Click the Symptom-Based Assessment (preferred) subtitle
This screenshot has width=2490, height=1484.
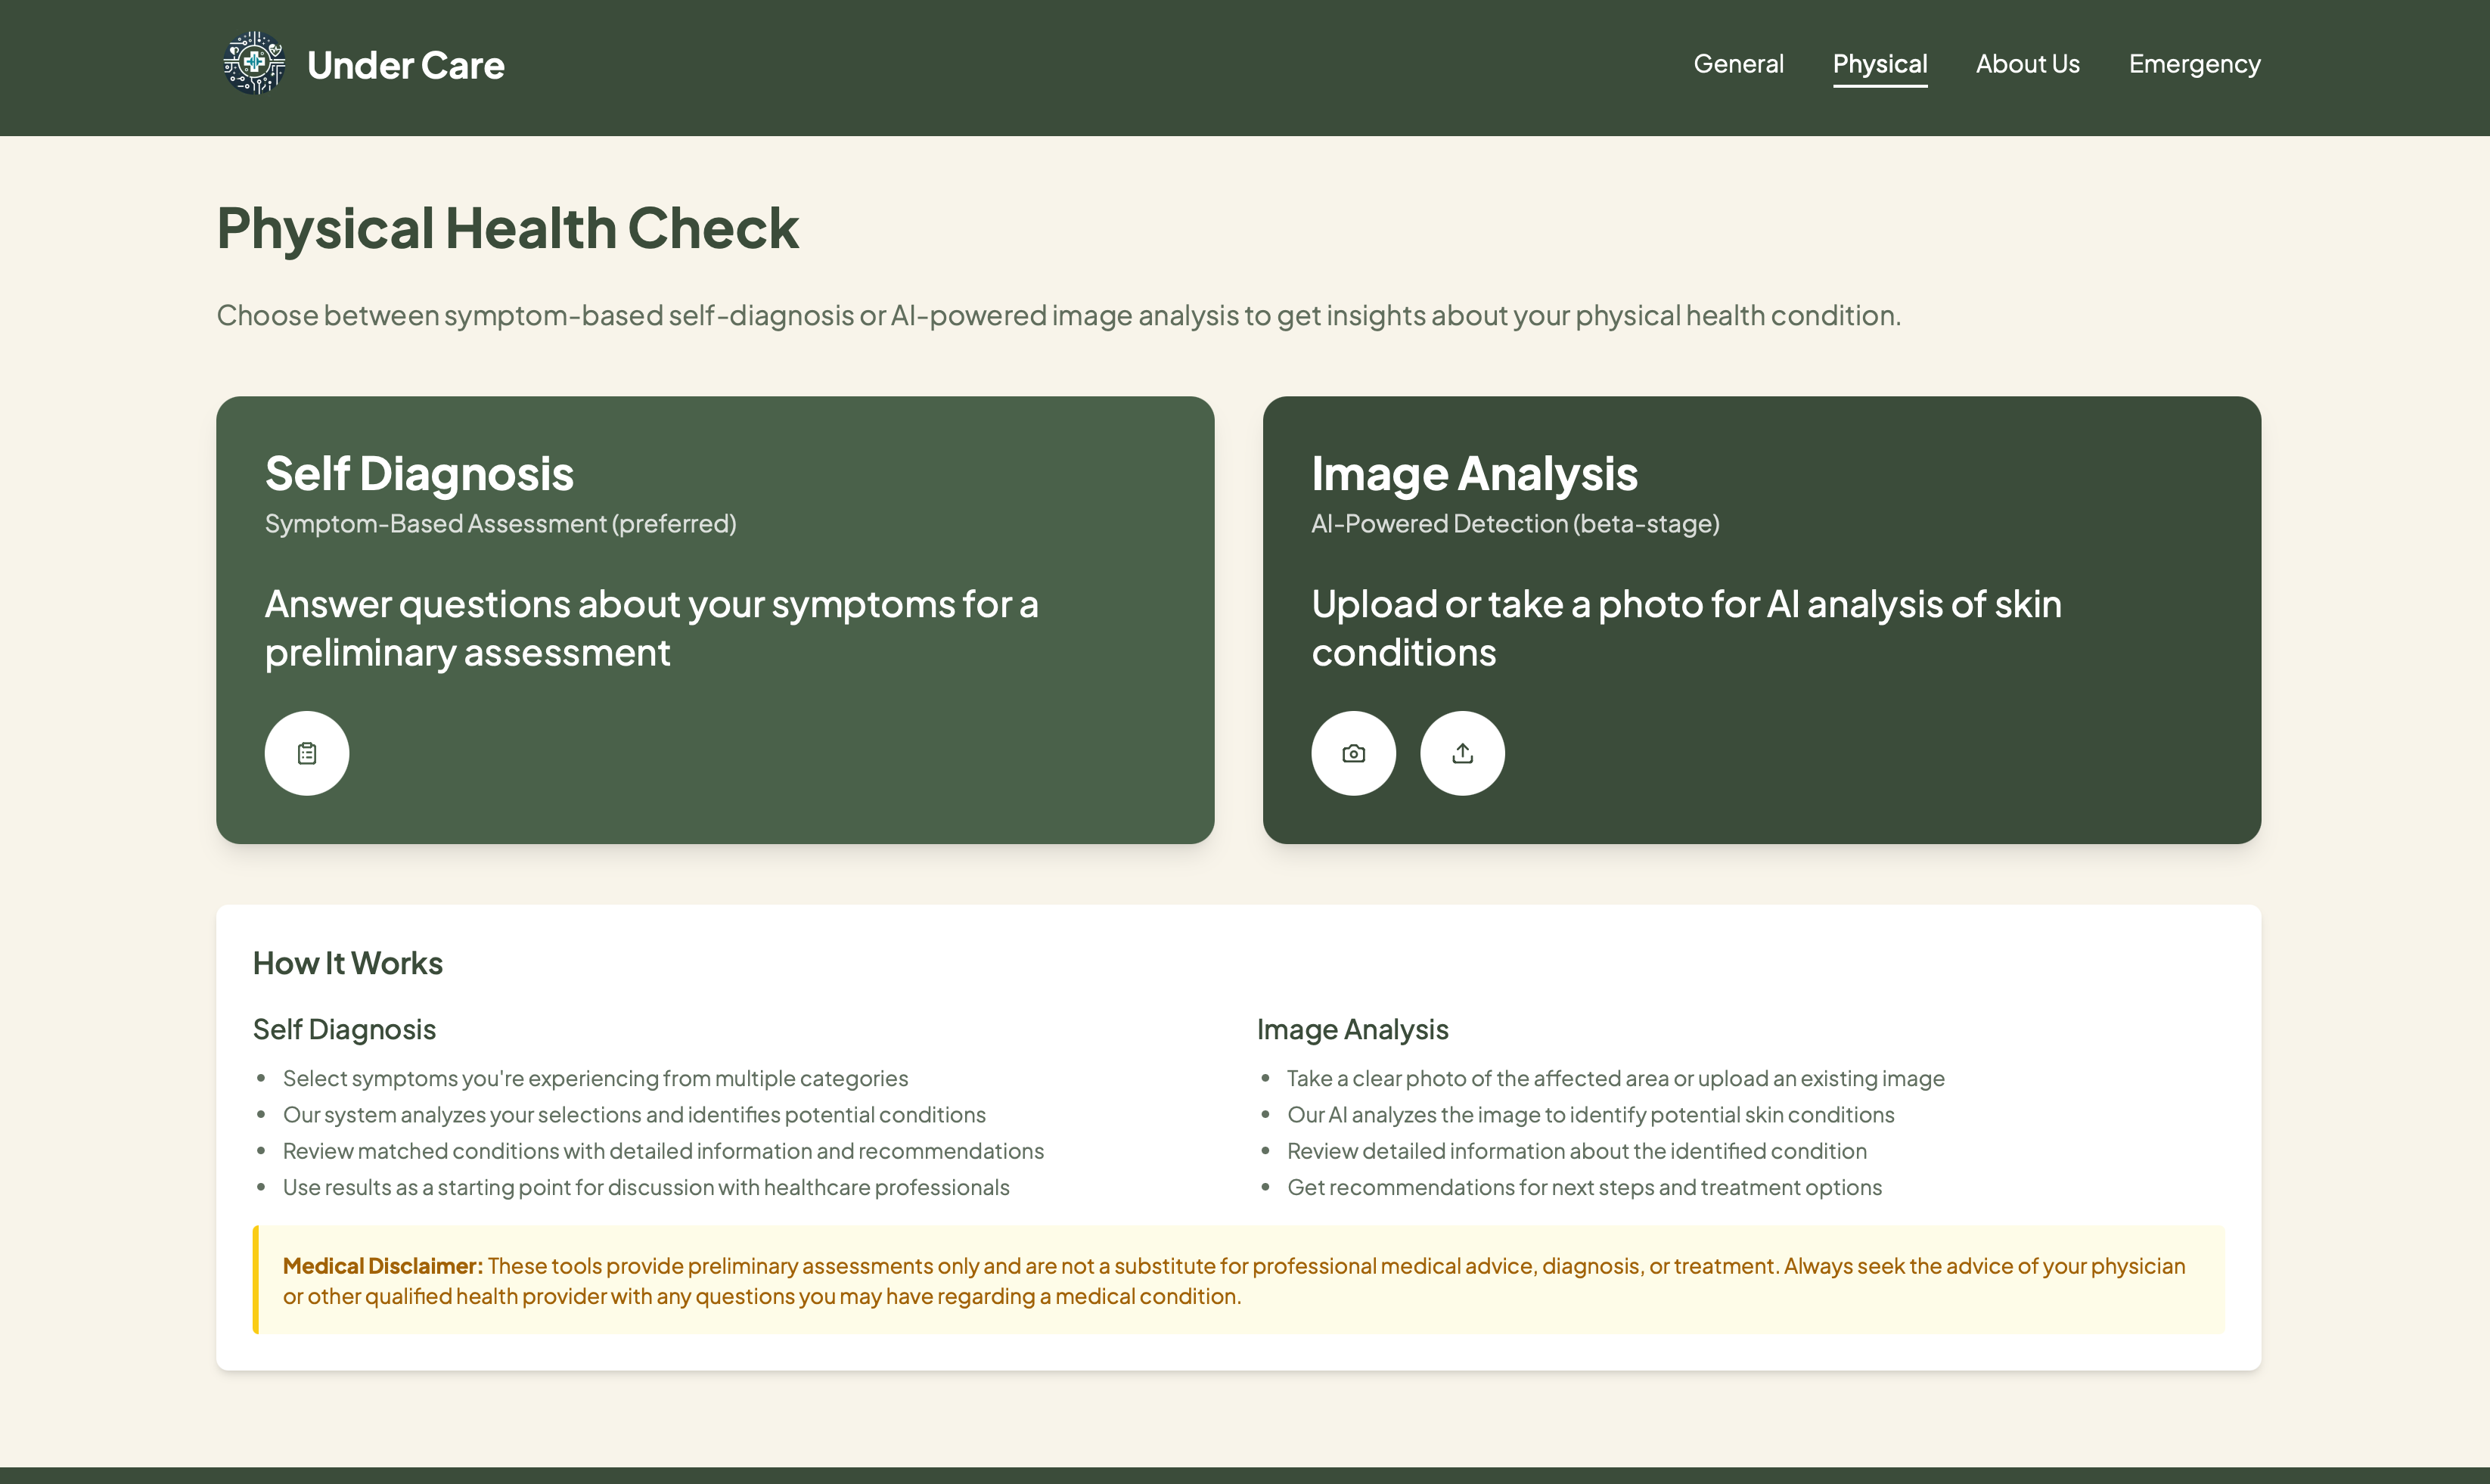pyautogui.click(x=500, y=524)
